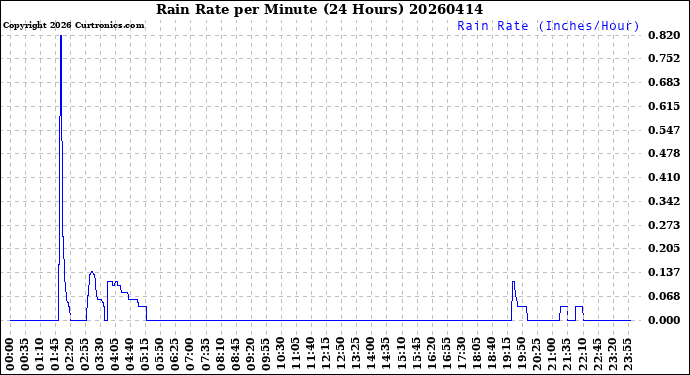The height and width of the screenshot is (375, 690).
Task: Click the 03:30 time label
Action: tap(101, 355)
